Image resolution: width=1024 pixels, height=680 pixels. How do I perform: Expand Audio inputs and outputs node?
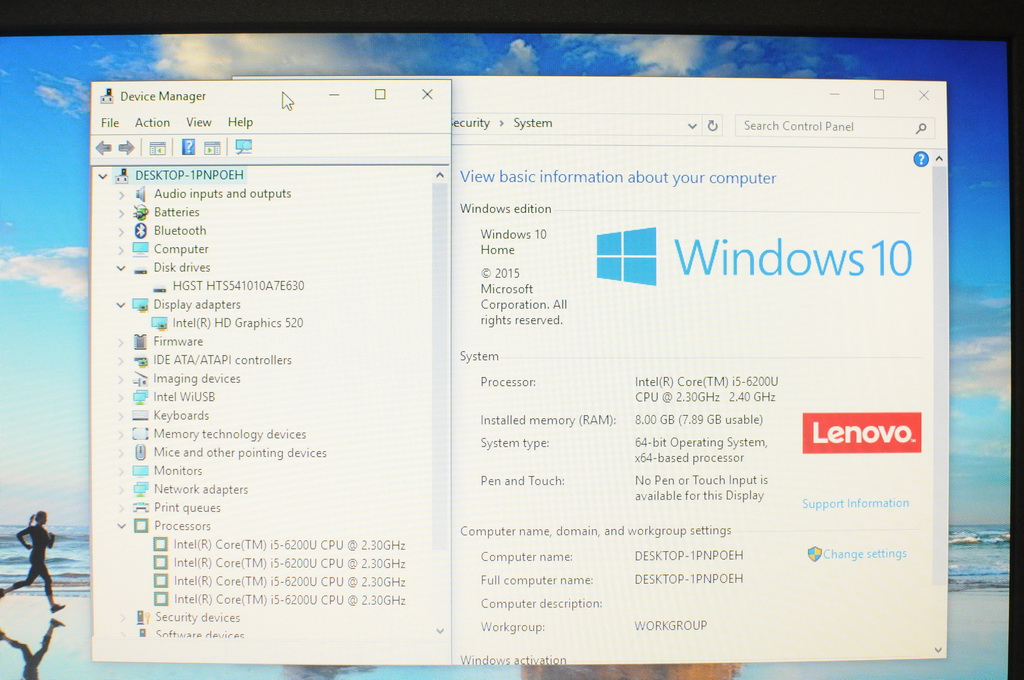[121, 195]
